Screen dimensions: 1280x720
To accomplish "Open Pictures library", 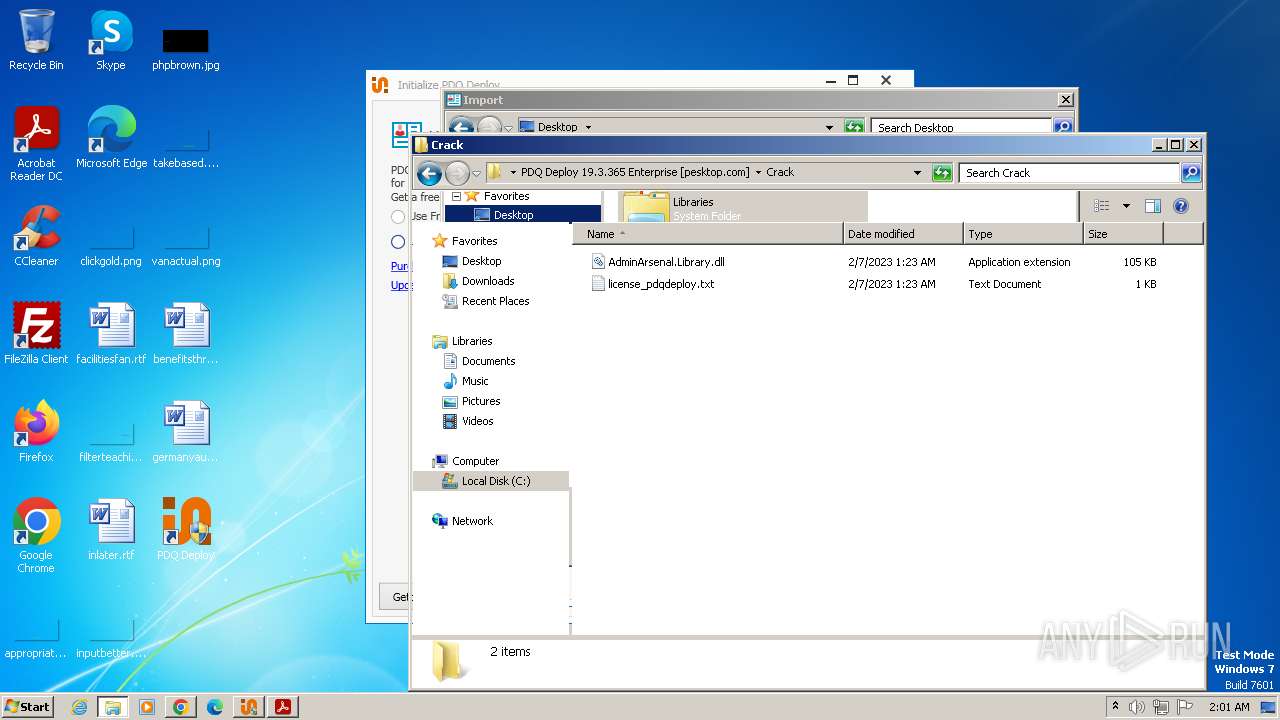I will click(481, 401).
